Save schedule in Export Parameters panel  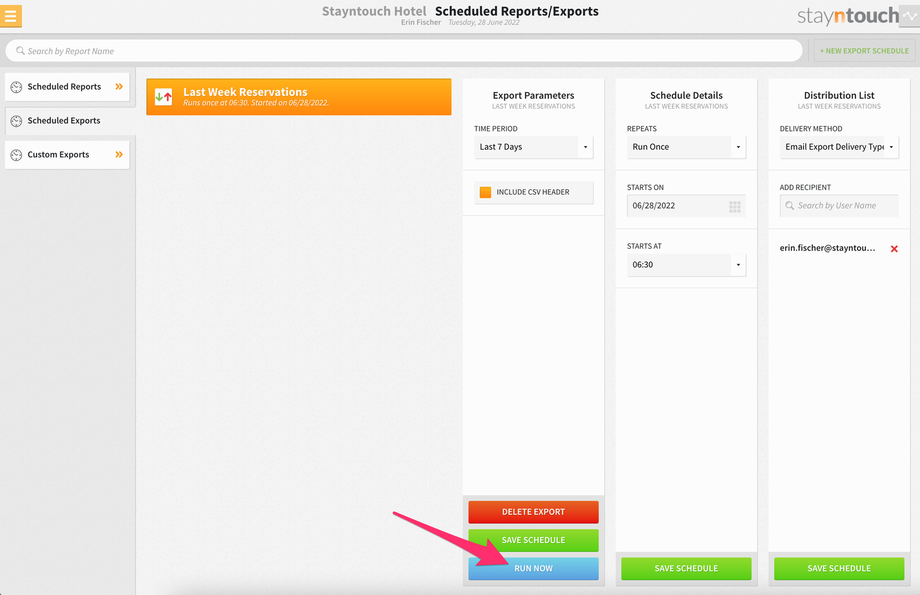533,540
